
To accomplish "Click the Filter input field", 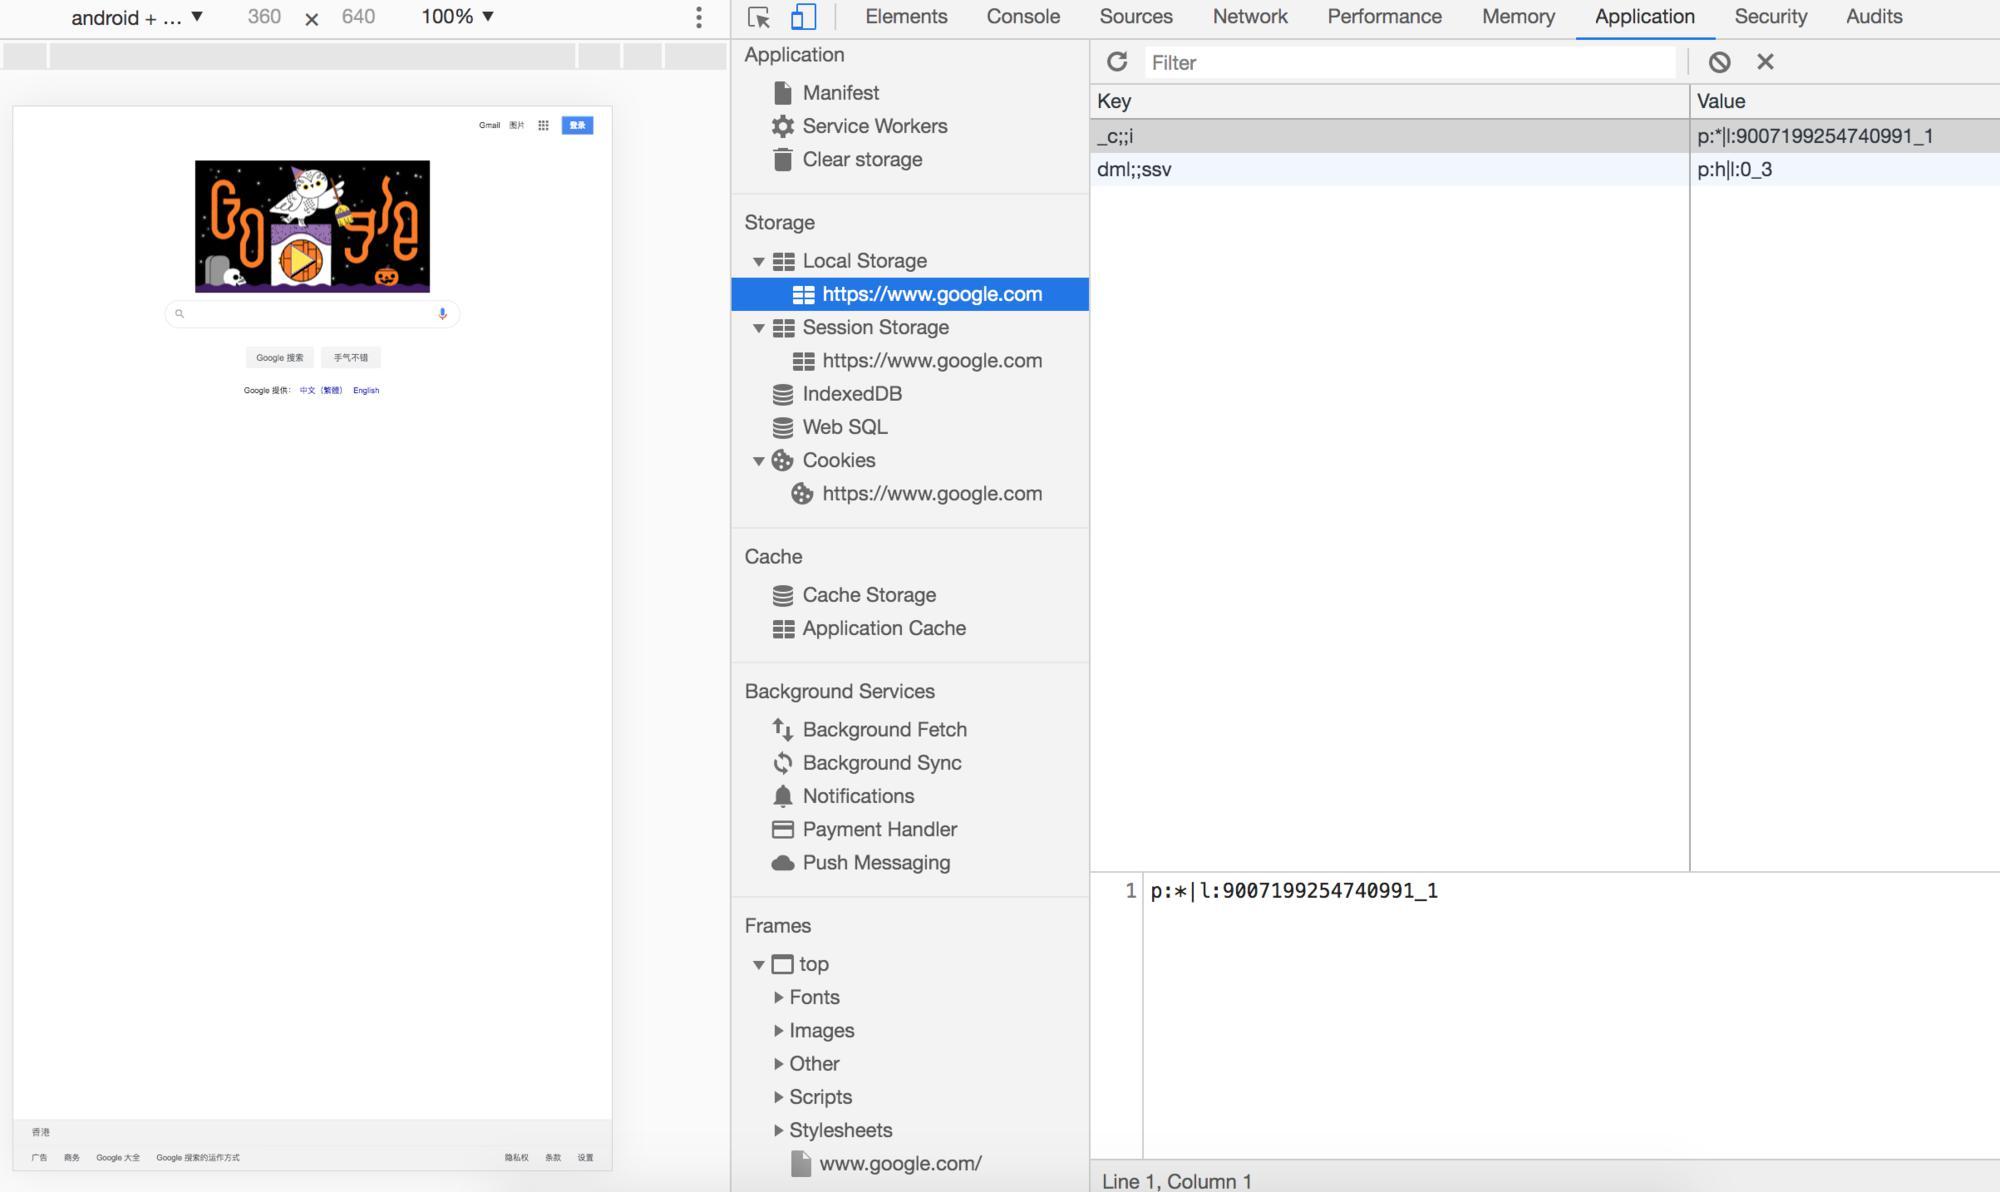I will click(1410, 62).
